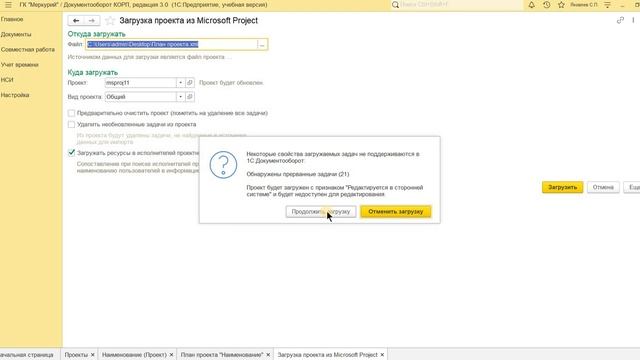Close the Наименование (Проект) tab
This screenshot has width=640, height=360.
click(171, 355)
